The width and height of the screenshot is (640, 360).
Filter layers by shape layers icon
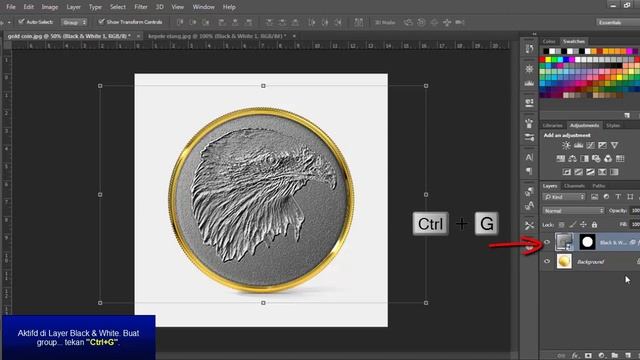pyautogui.click(x=630, y=197)
